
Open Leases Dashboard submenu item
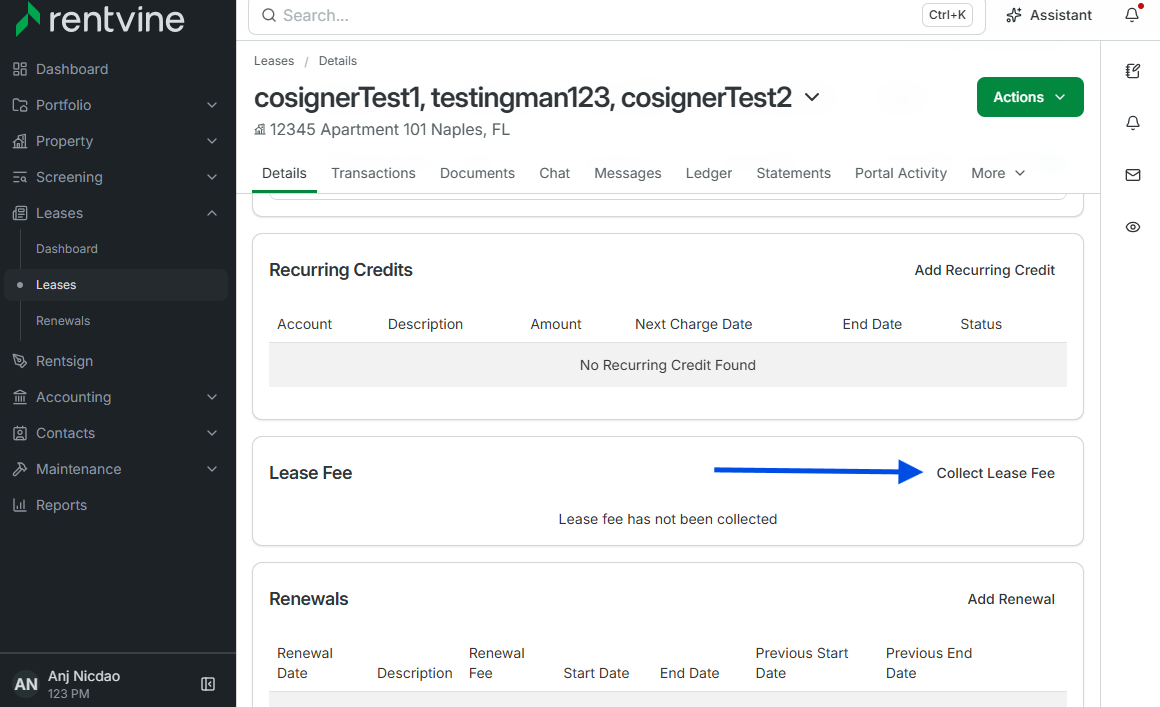(x=67, y=249)
